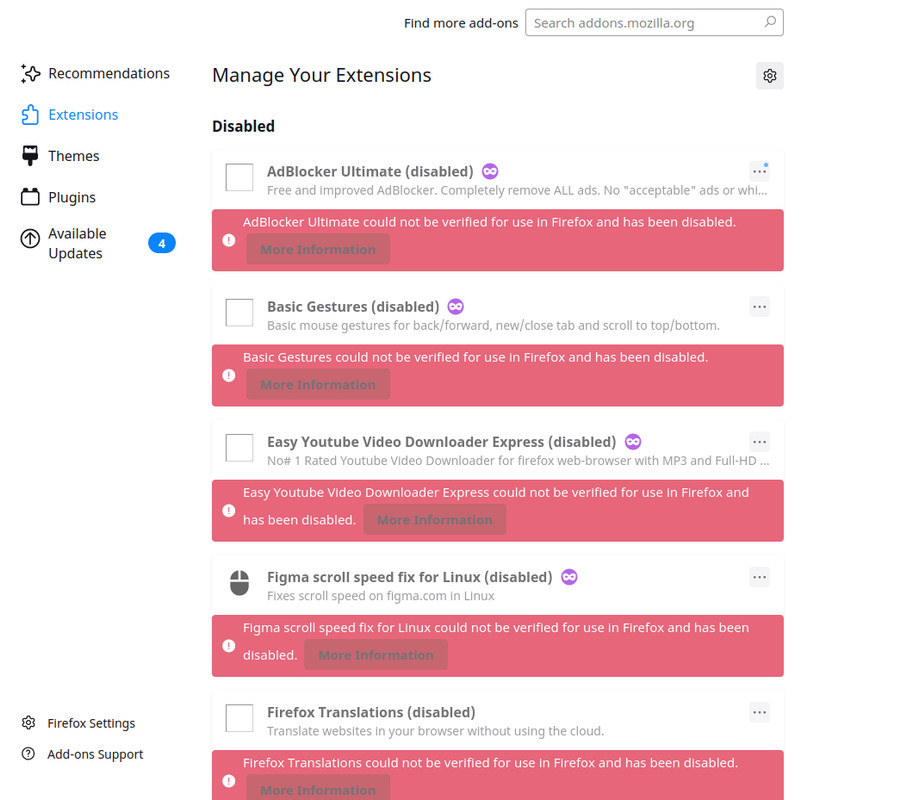Click Figma scroll fix private browsing badge
The width and height of the screenshot is (913, 800).
pos(569,577)
